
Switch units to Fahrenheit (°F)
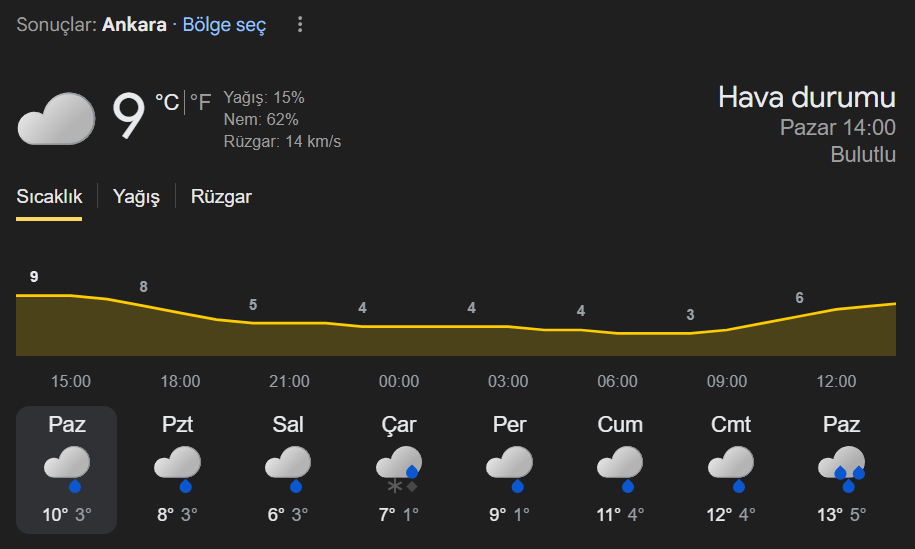point(201,103)
